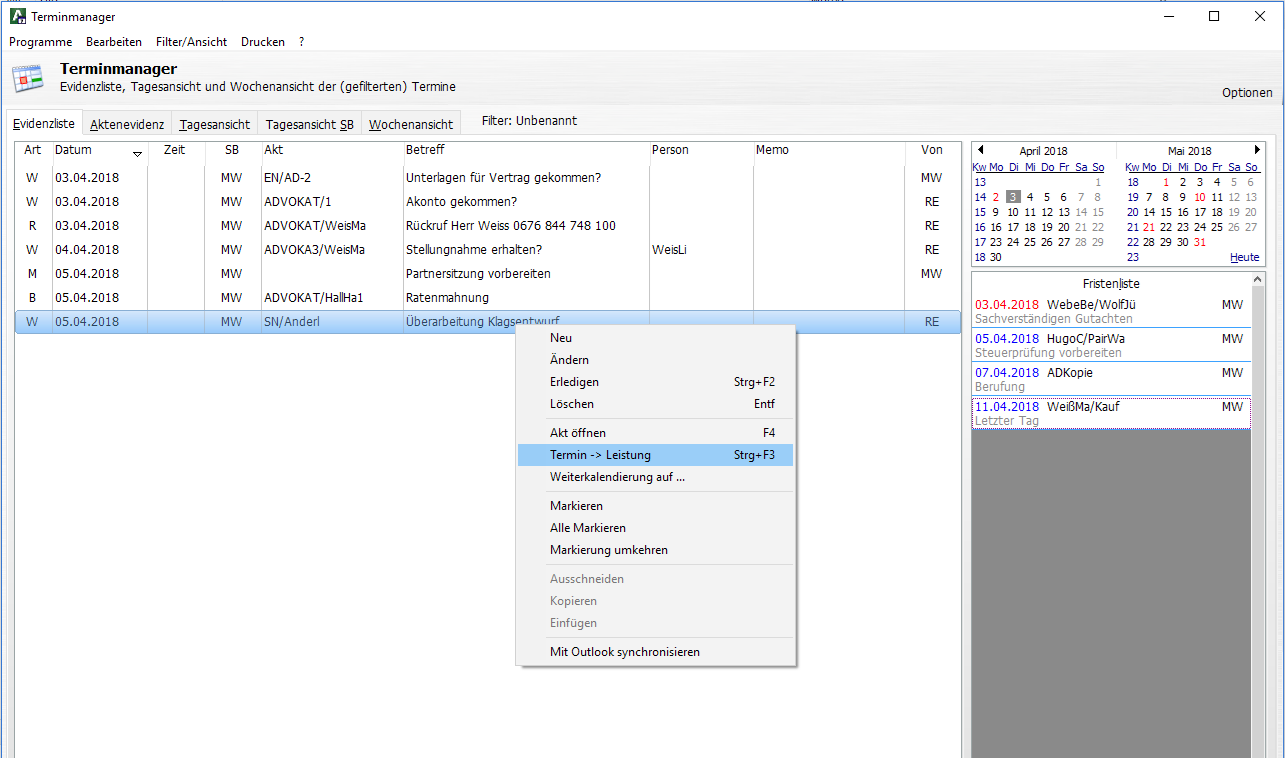Click the Terminmanager calendar icon in header

coord(28,78)
